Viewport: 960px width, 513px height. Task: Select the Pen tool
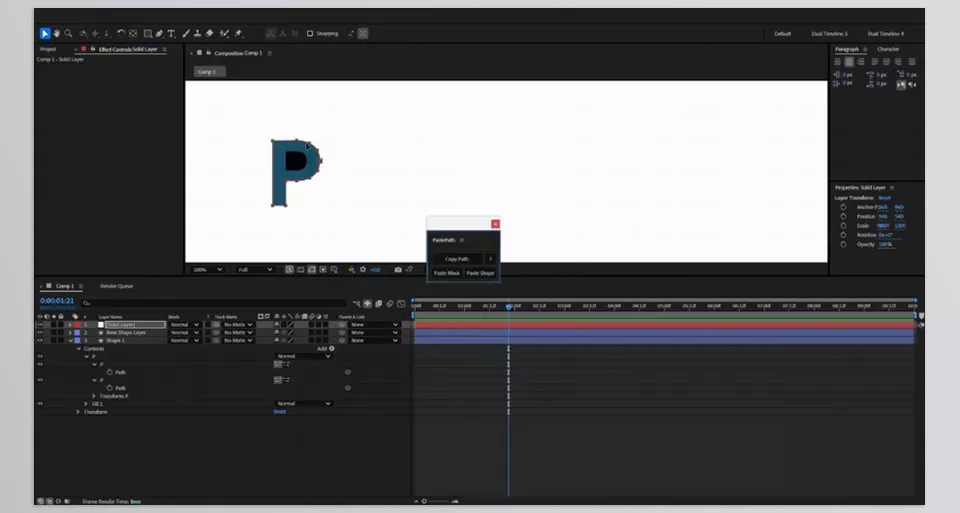(159, 34)
